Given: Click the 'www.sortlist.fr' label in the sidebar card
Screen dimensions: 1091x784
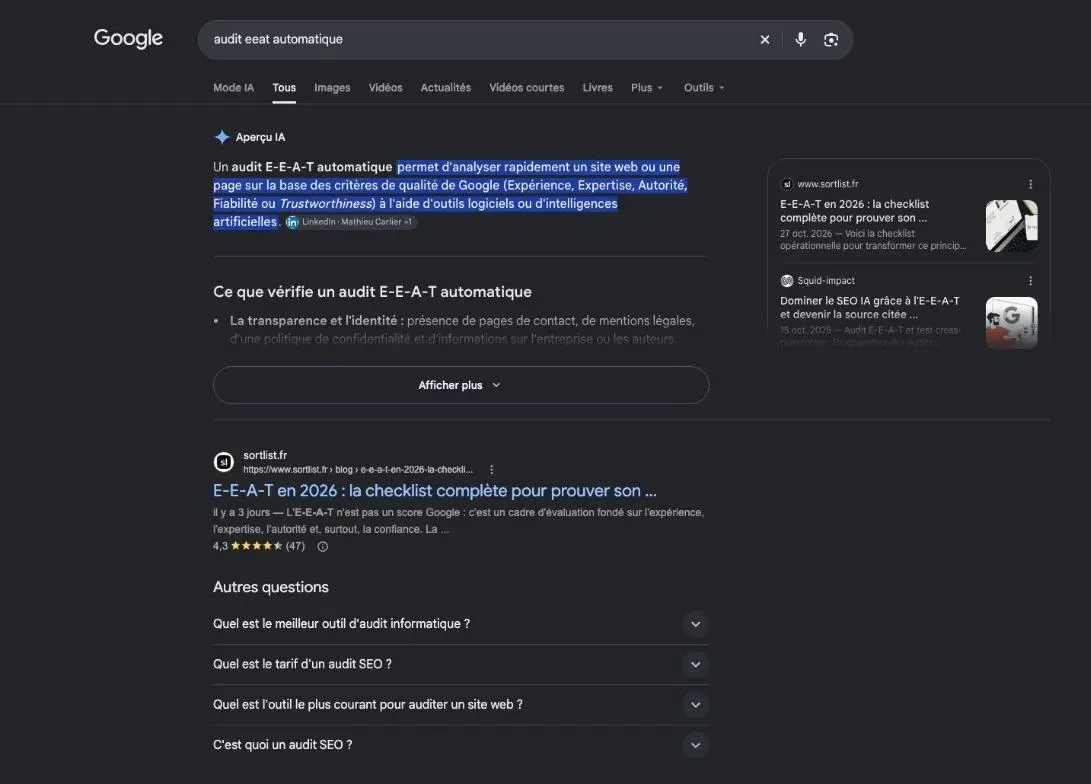Looking at the screenshot, I should pos(827,184).
